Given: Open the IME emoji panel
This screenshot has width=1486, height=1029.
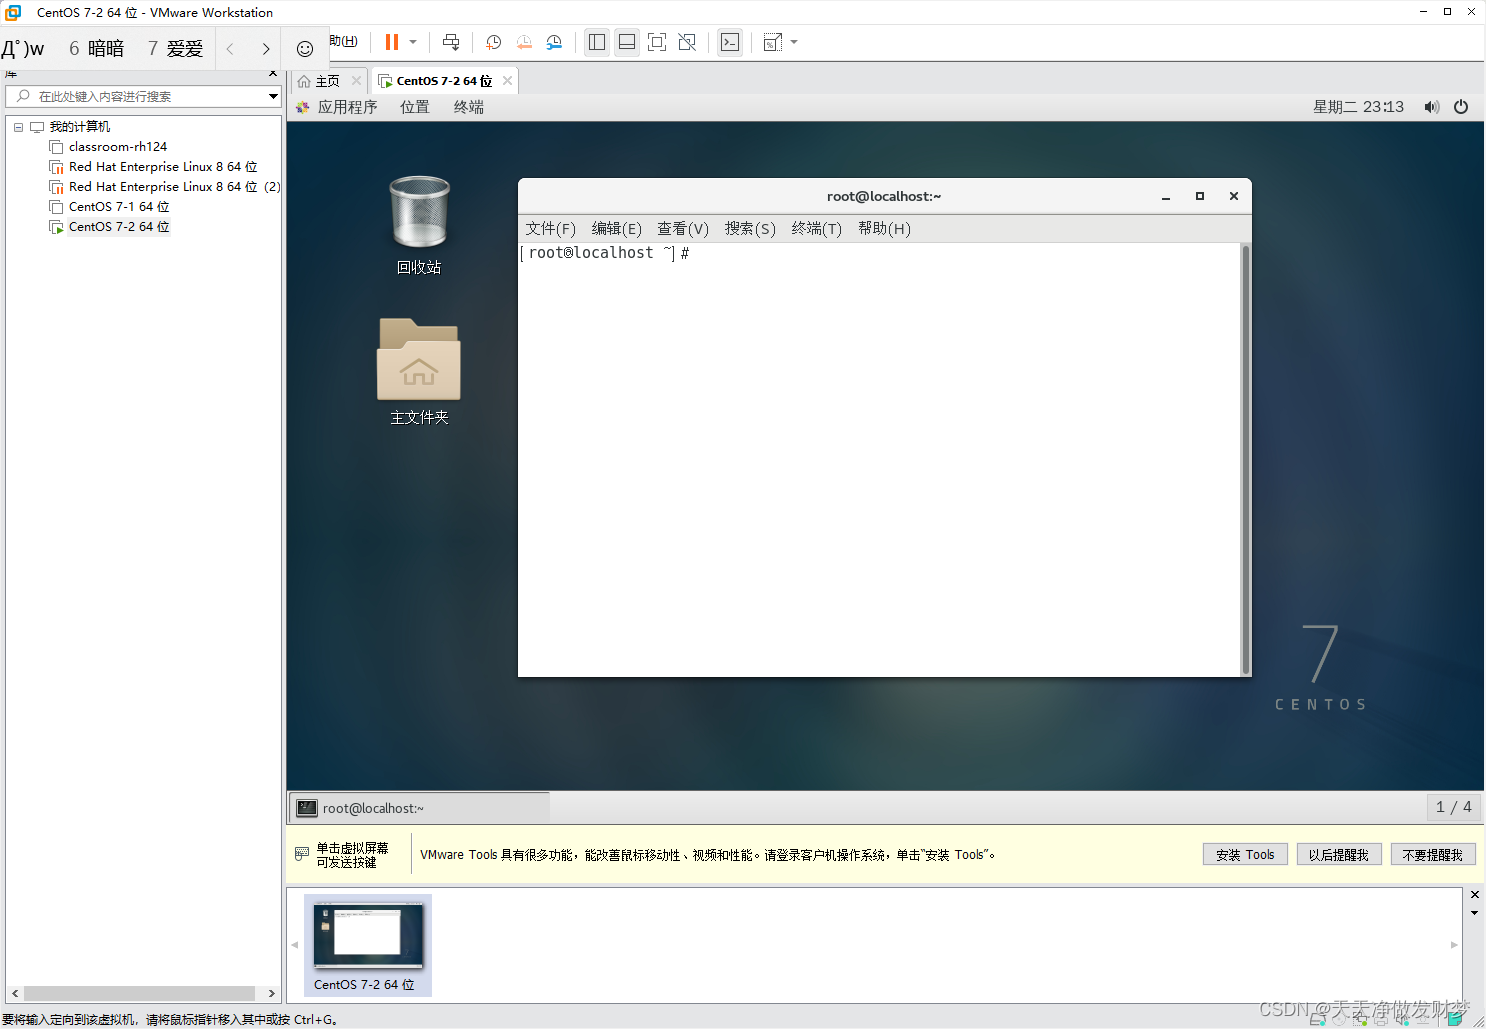Looking at the screenshot, I should (x=305, y=48).
